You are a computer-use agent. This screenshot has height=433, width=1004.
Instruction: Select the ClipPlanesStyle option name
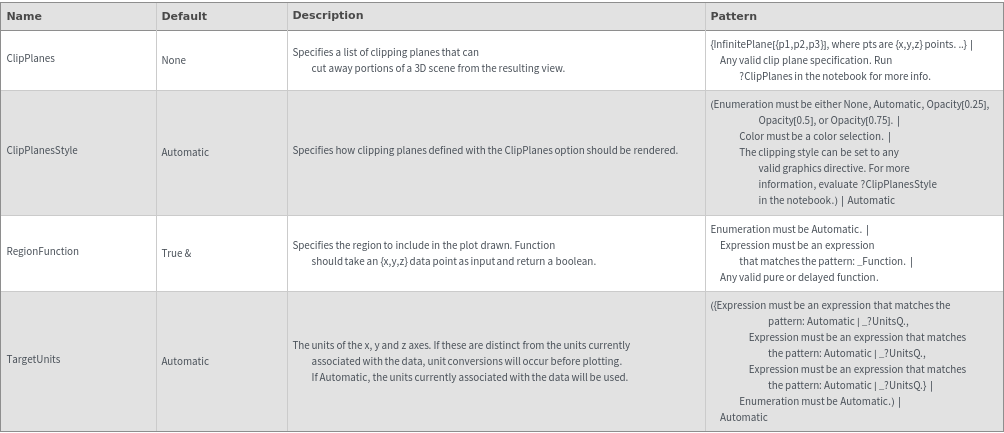(x=42, y=151)
